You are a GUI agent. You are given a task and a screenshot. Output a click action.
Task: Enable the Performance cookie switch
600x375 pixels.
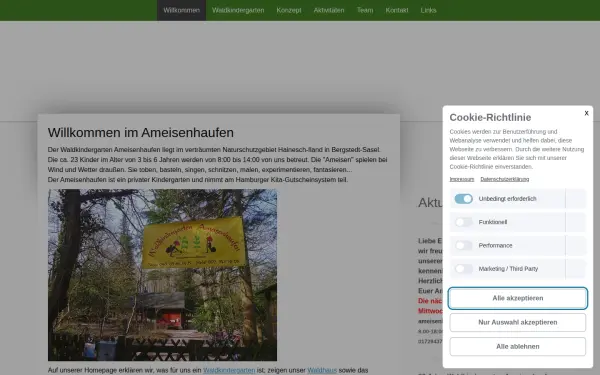point(463,245)
